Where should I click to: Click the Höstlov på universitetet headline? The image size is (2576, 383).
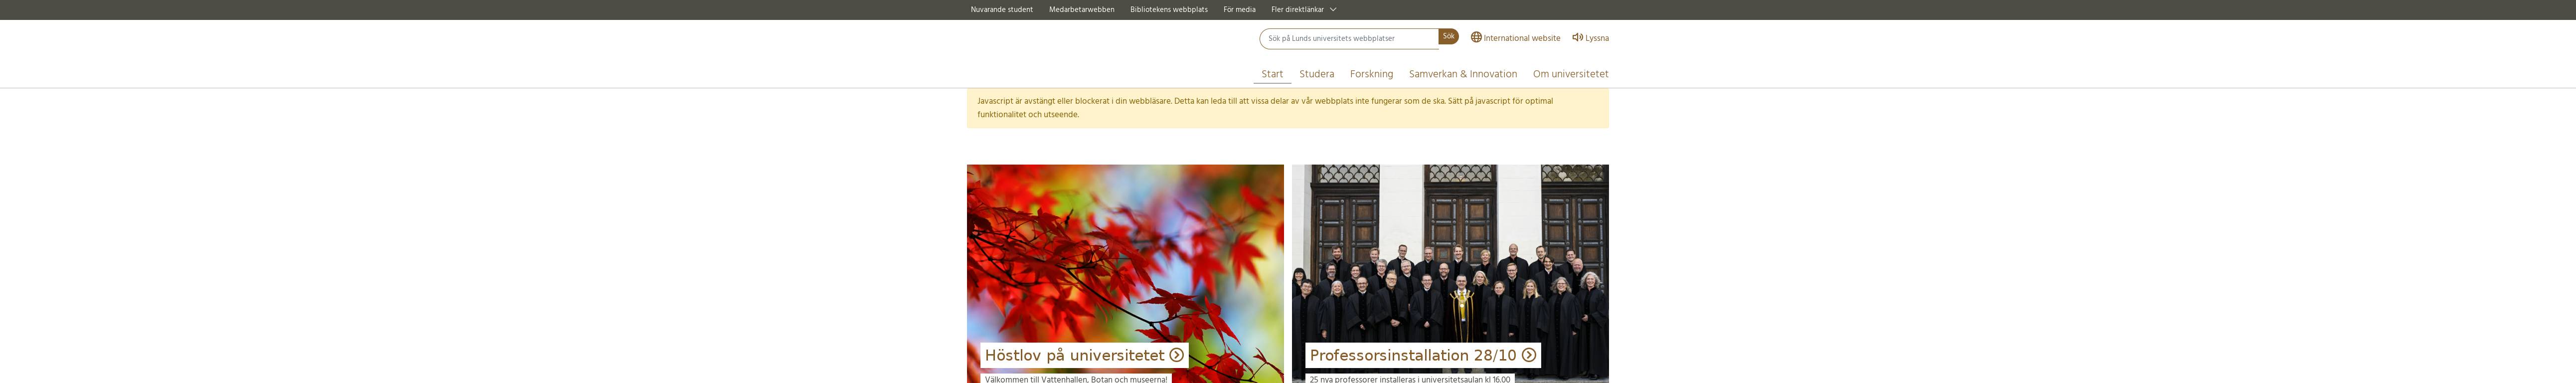pos(1075,355)
